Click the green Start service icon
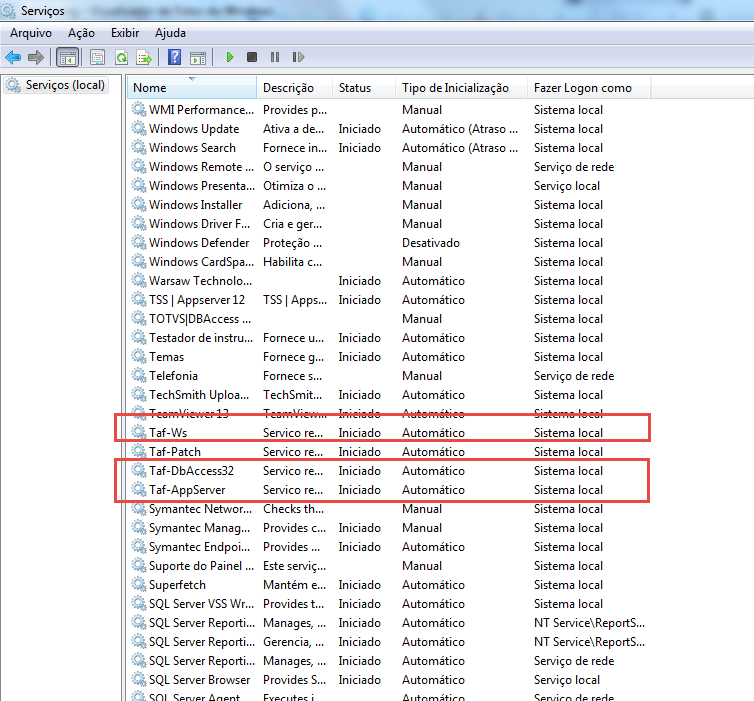Viewport: 754px width, 701px height. click(230, 58)
